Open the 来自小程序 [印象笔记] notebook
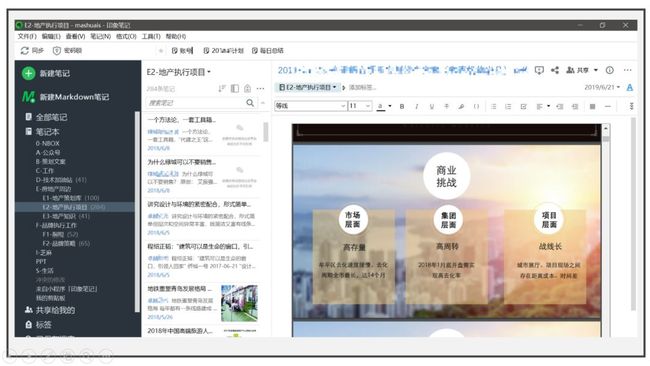The height and width of the screenshot is (366, 650). click(66, 289)
